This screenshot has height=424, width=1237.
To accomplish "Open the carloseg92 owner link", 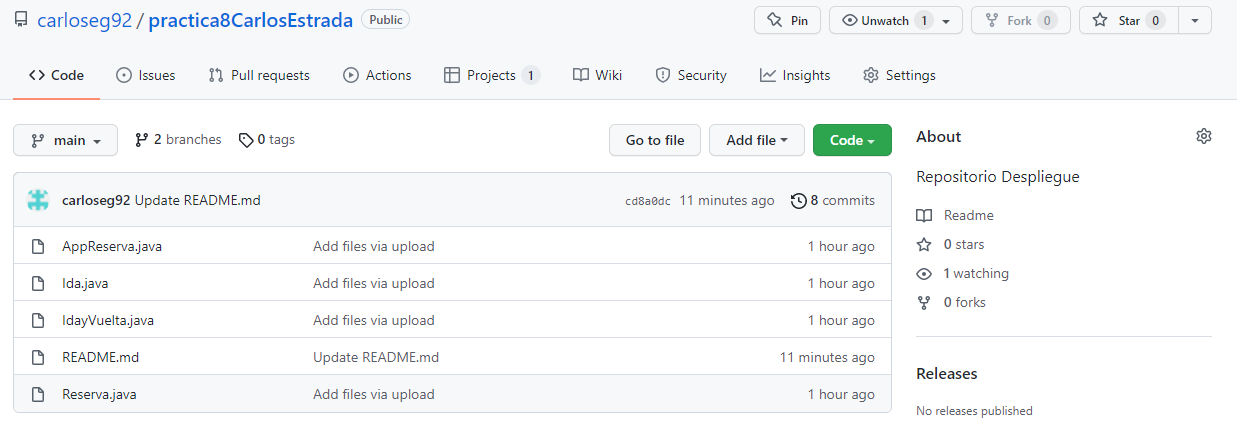I will point(84,20).
